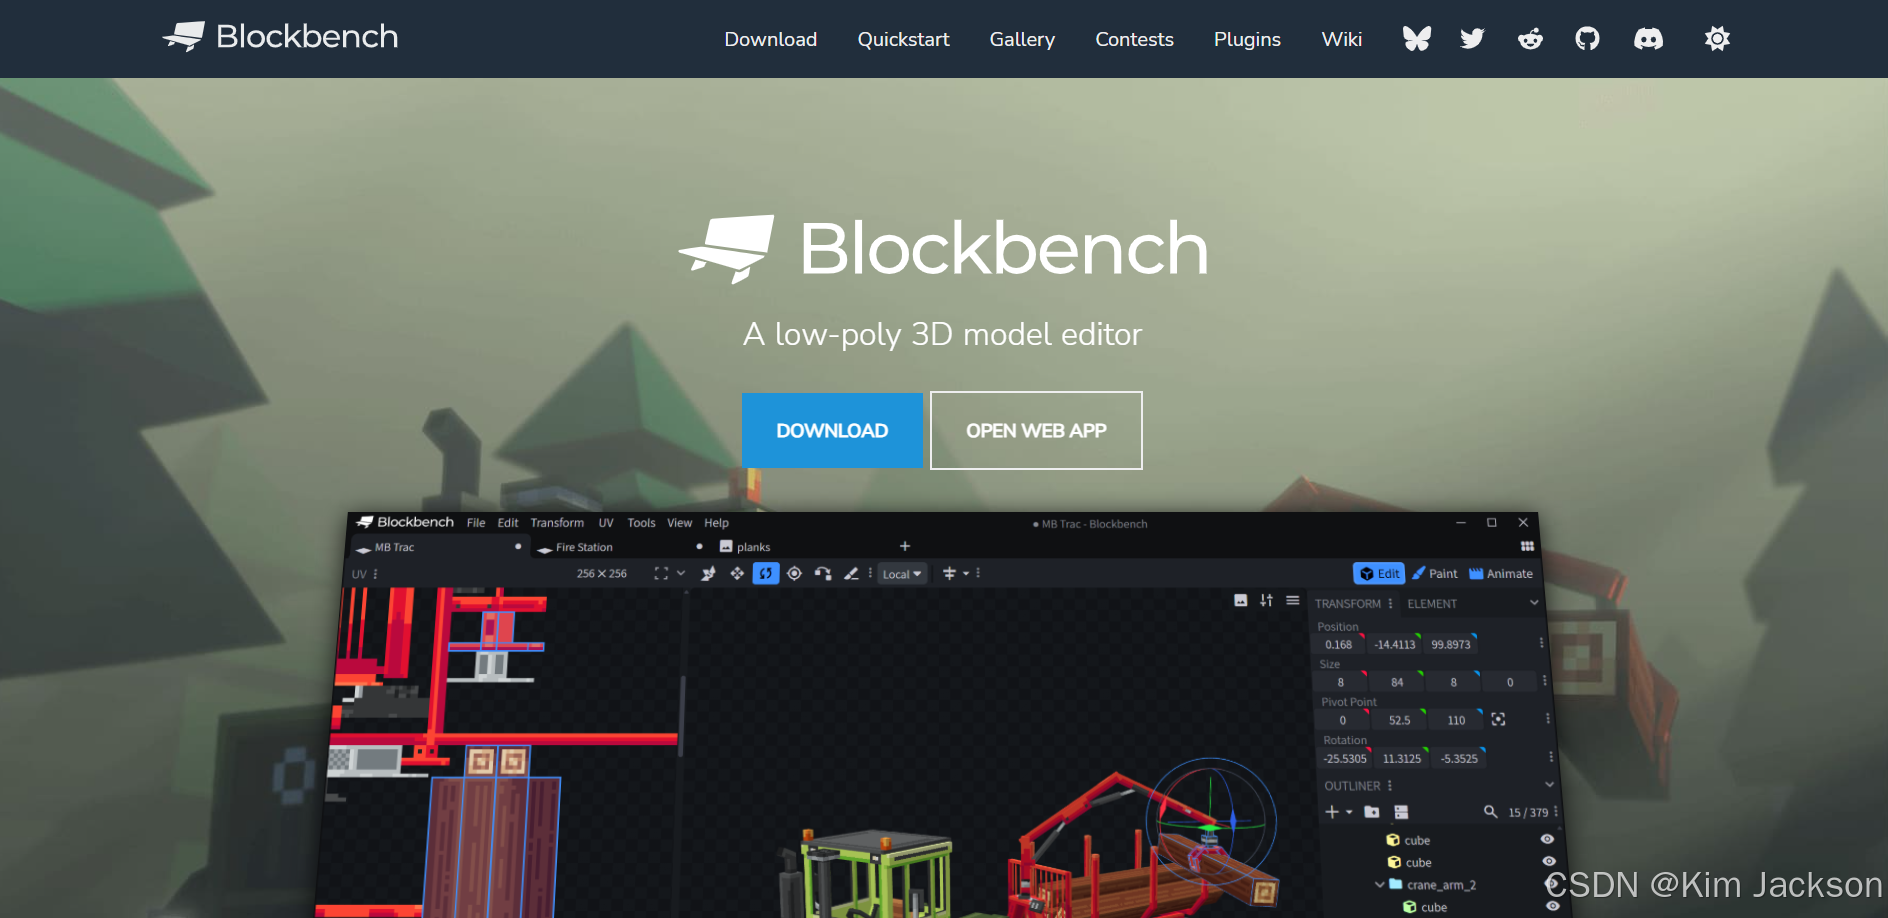Click the OPEN WEB APP button
Image resolution: width=1888 pixels, height=918 pixels.
pyautogui.click(x=1036, y=430)
